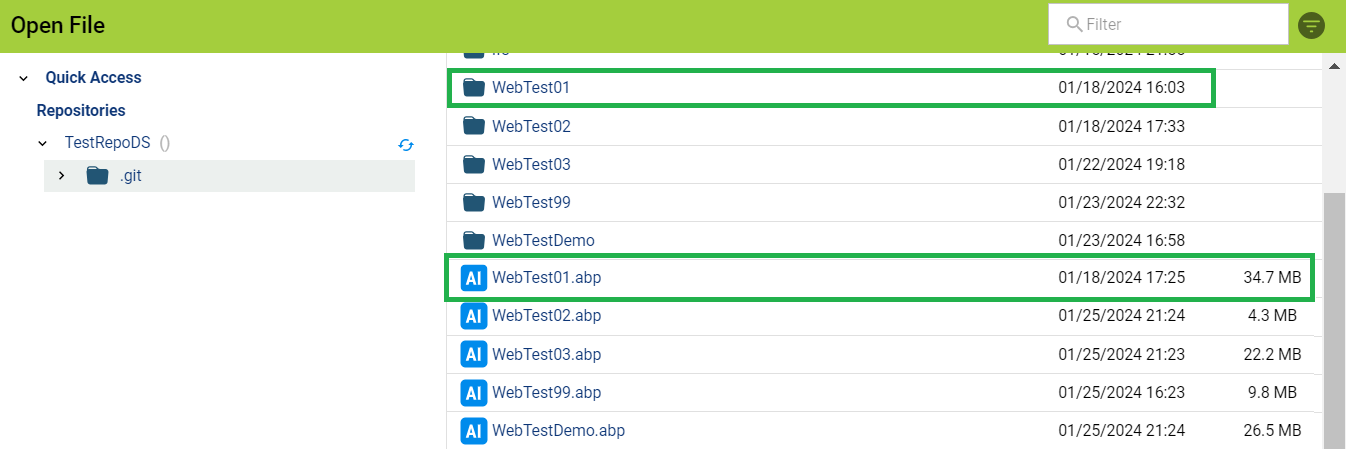
Task: Click the WebTest01 folder icon
Action: tap(474, 88)
